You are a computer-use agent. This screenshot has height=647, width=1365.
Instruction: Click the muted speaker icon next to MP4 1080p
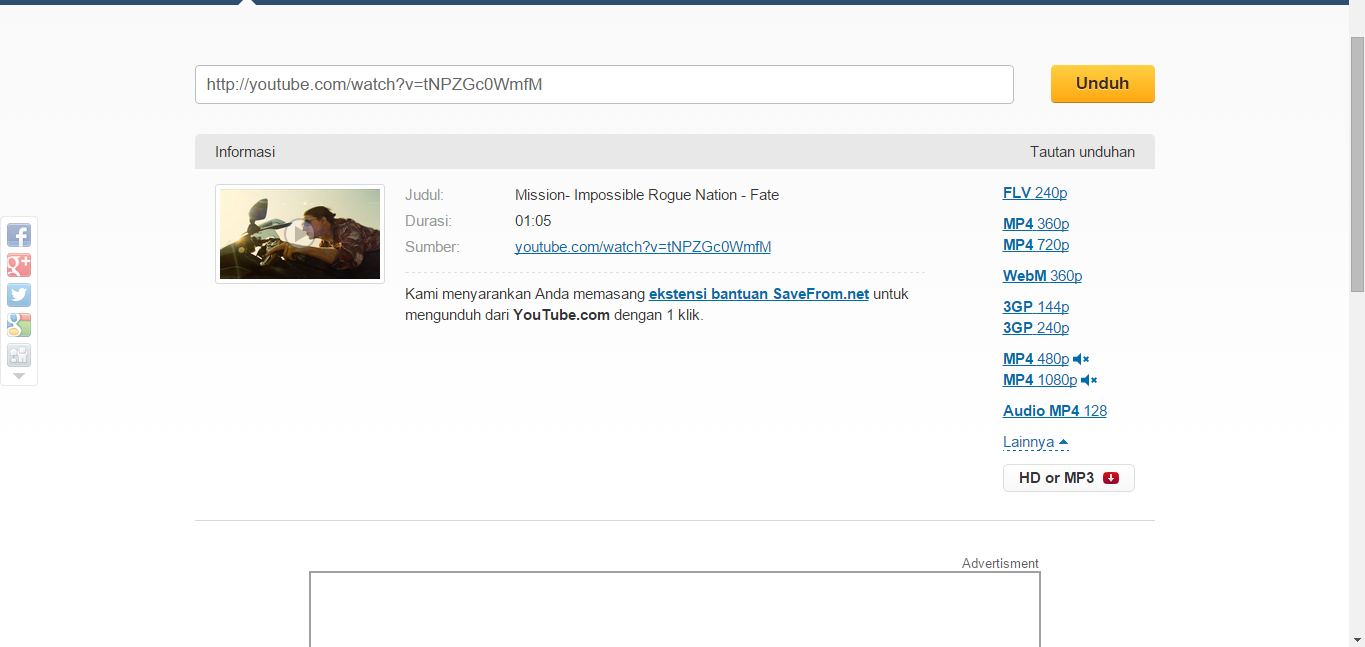pos(1089,380)
